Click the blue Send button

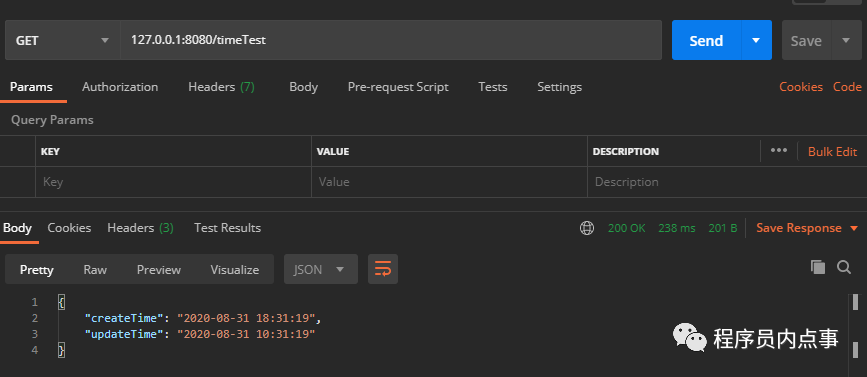click(x=706, y=40)
